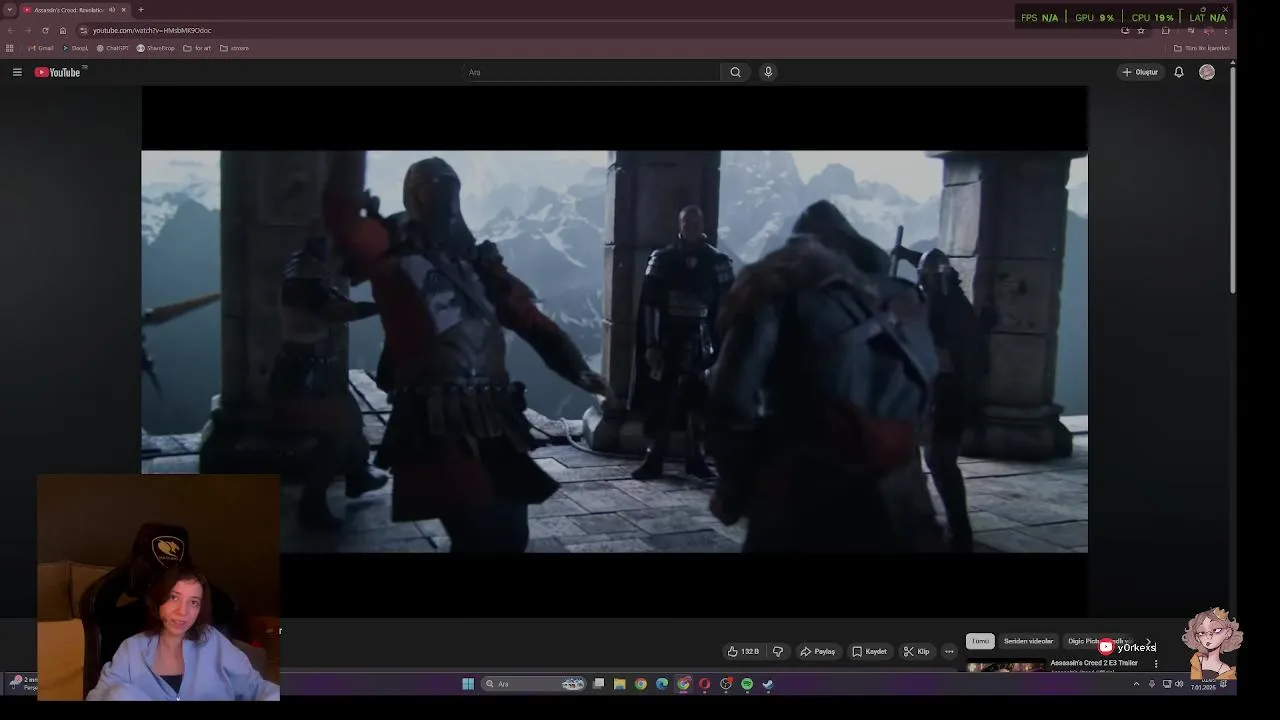
Task: Open the YouTube guide hamburger menu
Action: [x=17, y=72]
